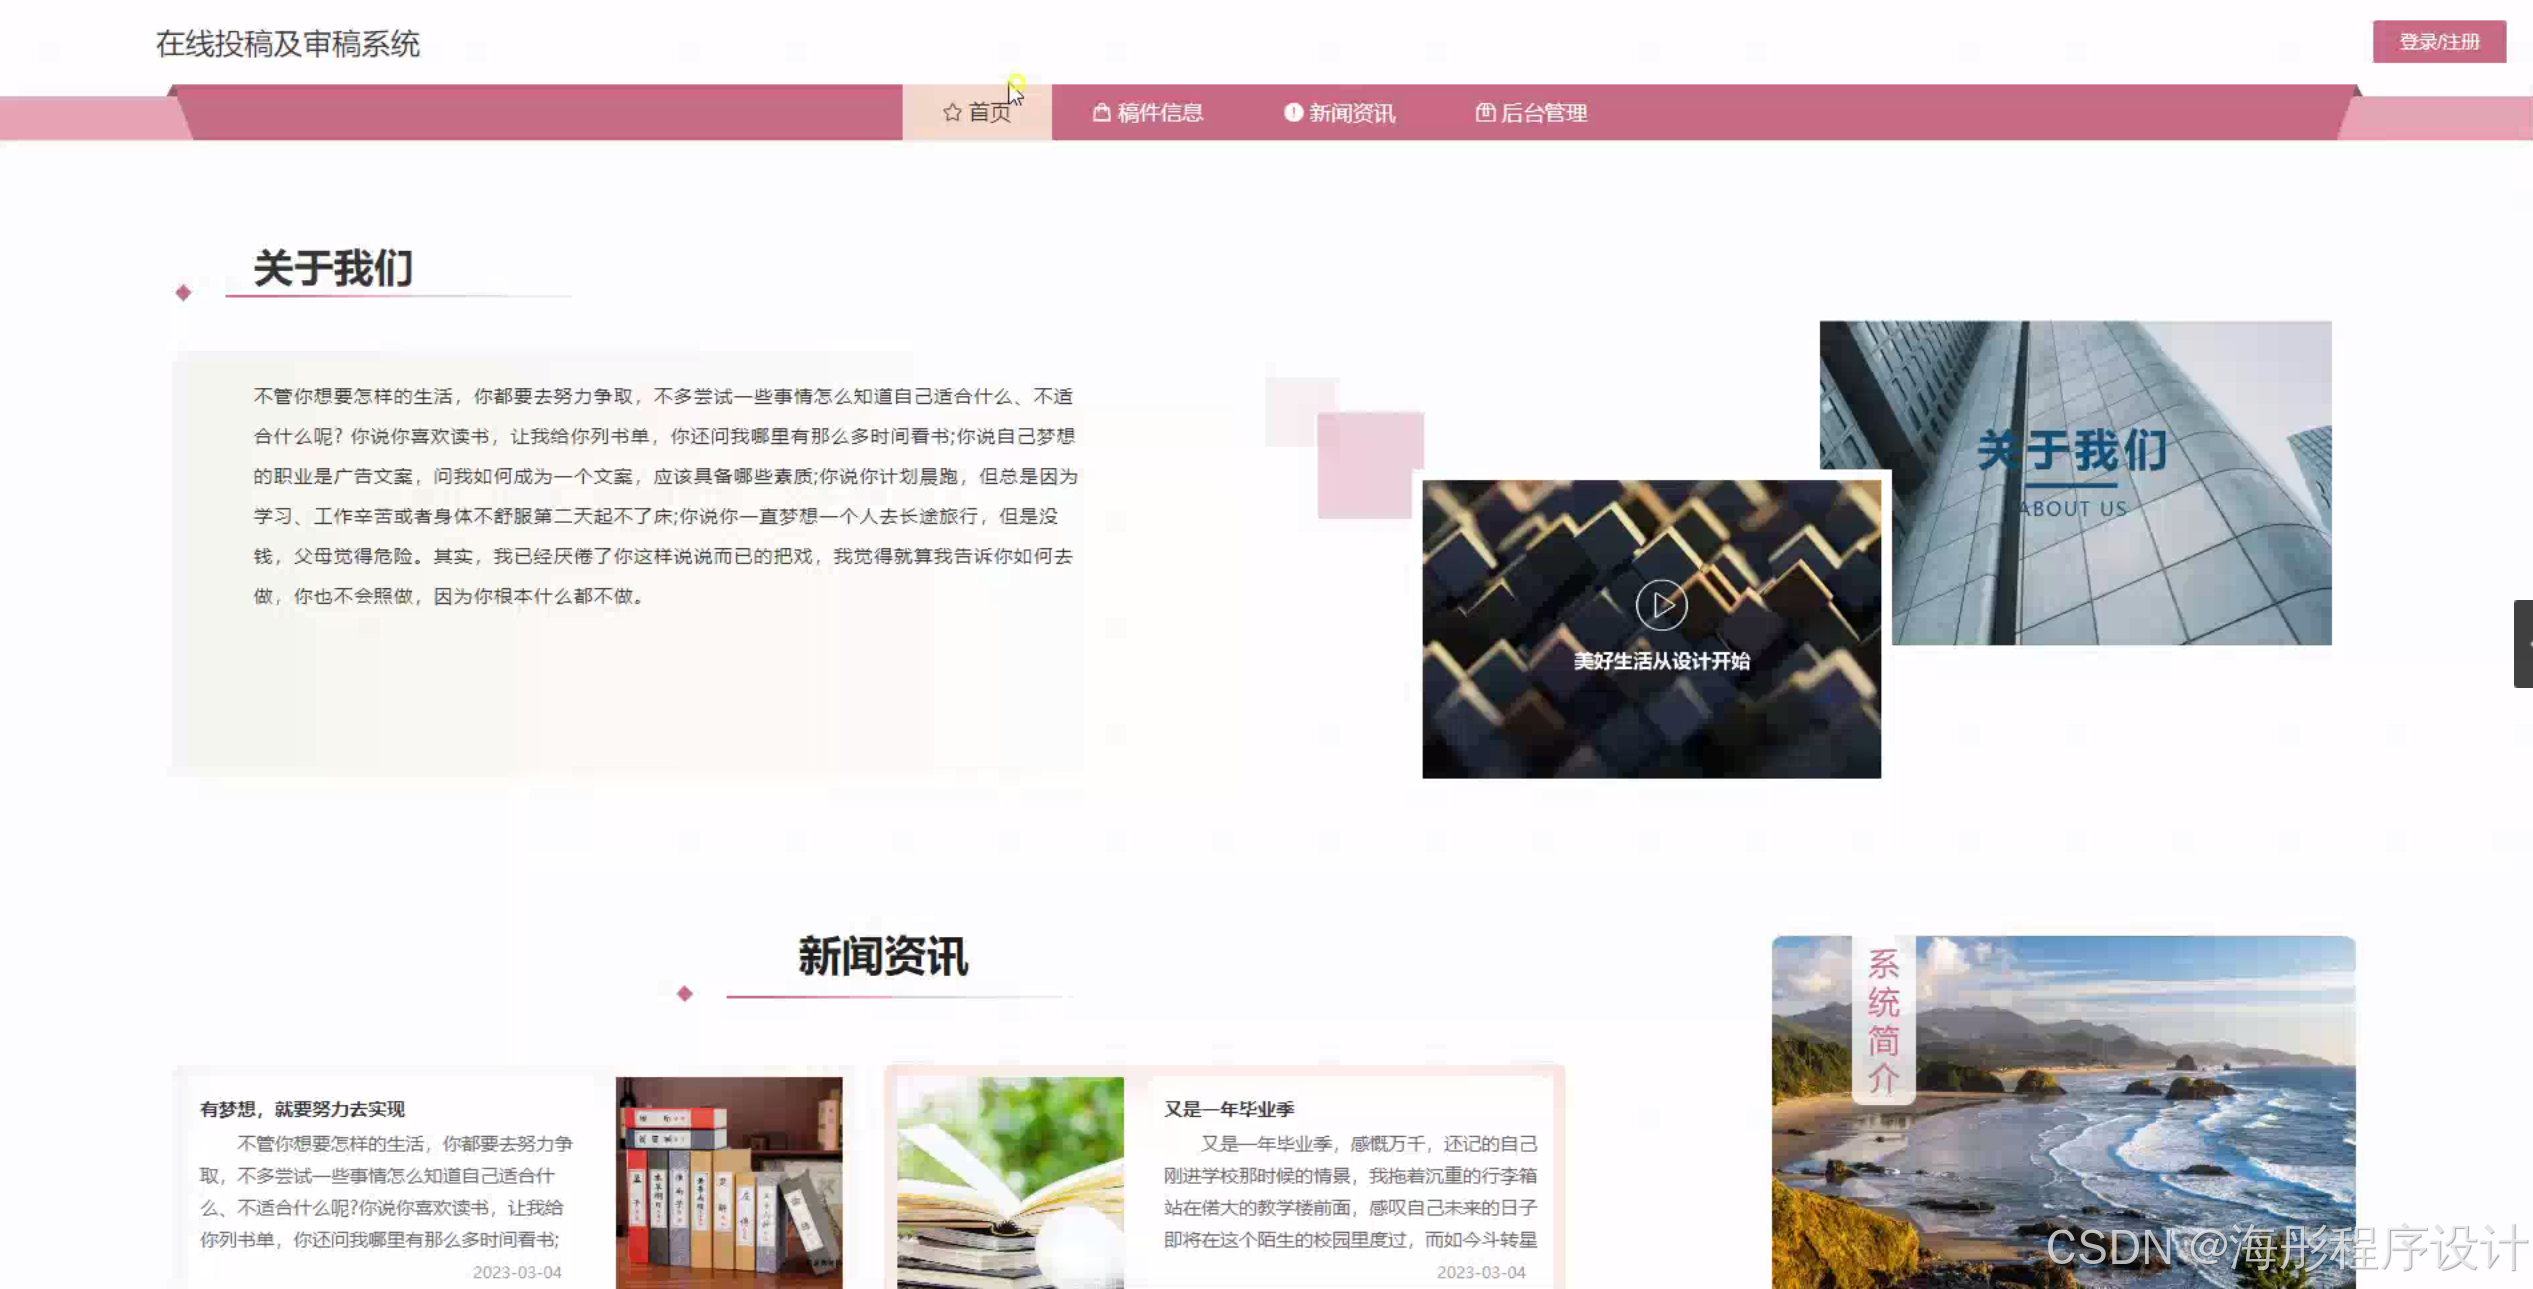Click the star icon beside 首页
This screenshot has width=2533, height=1289.
[951, 113]
